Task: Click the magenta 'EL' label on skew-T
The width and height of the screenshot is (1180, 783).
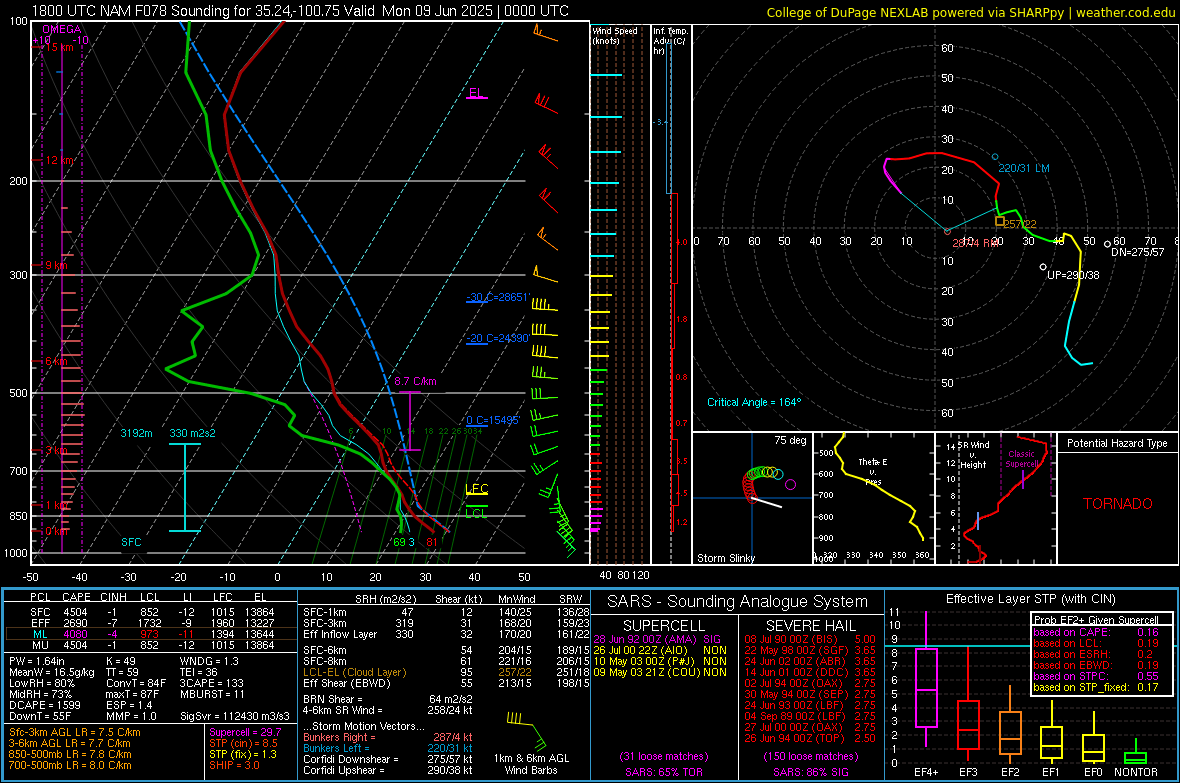Action: tap(476, 93)
